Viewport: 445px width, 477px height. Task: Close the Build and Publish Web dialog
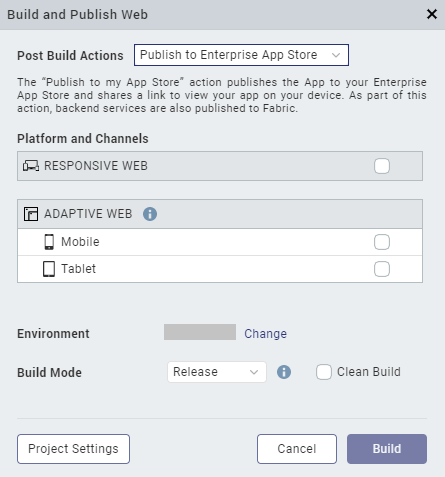point(432,14)
